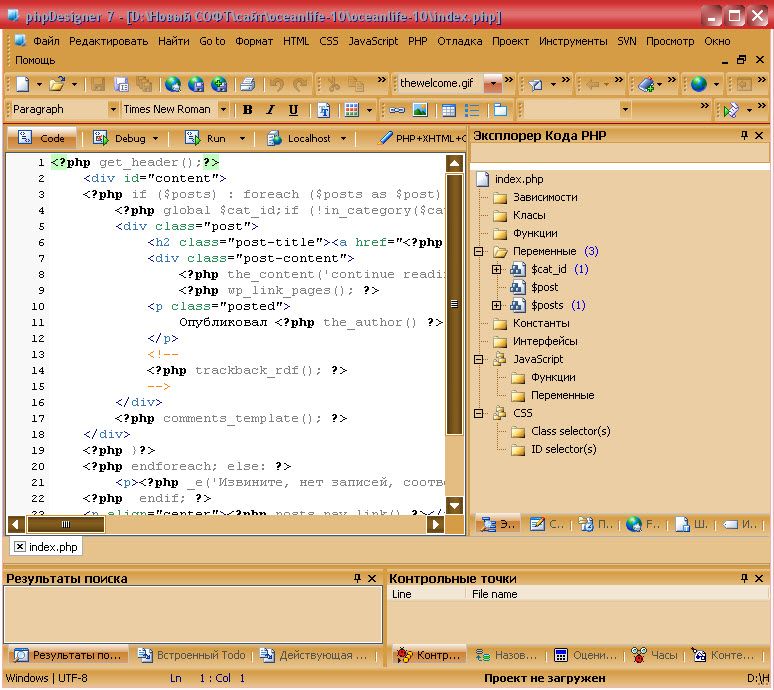The width and height of the screenshot is (774, 690).
Task: Click the Print icon in toolbar
Action: click(x=248, y=84)
